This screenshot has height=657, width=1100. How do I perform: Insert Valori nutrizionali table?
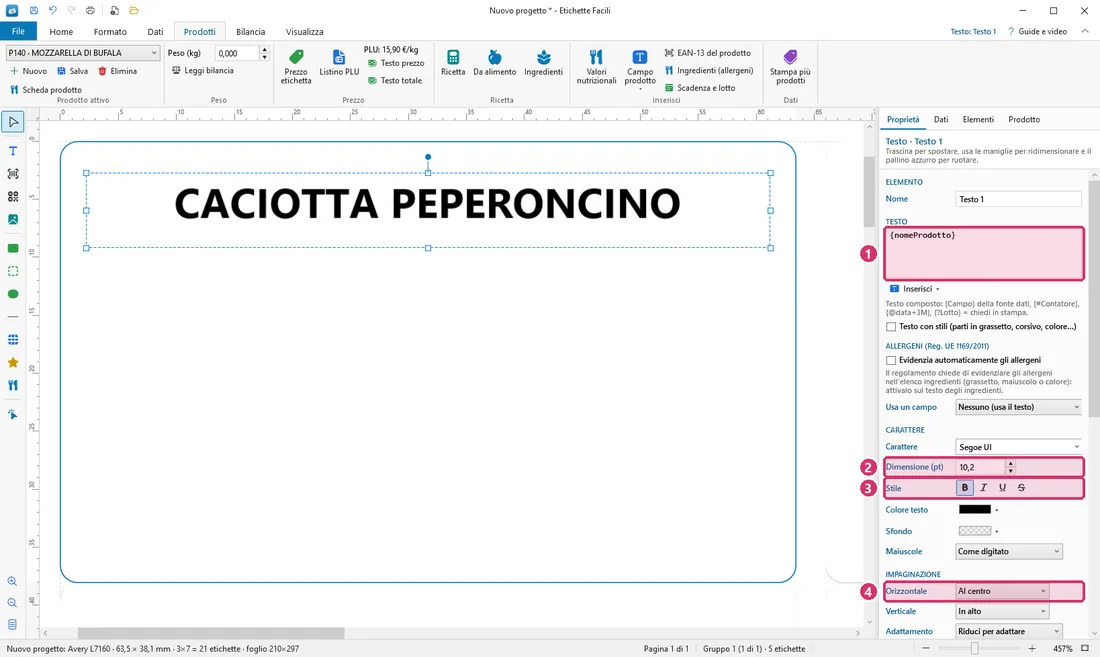point(596,67)
